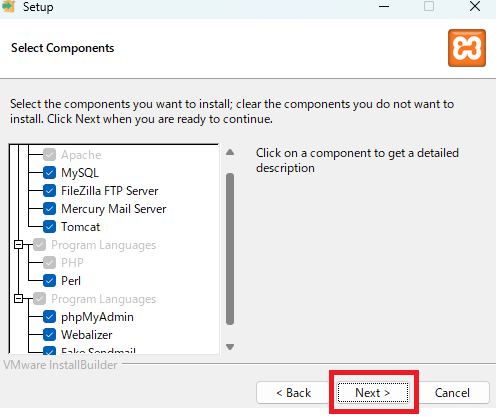Select the Webalizer label in component tree
The width and height of the screenshot is (500, 417).
click(87, 335)
